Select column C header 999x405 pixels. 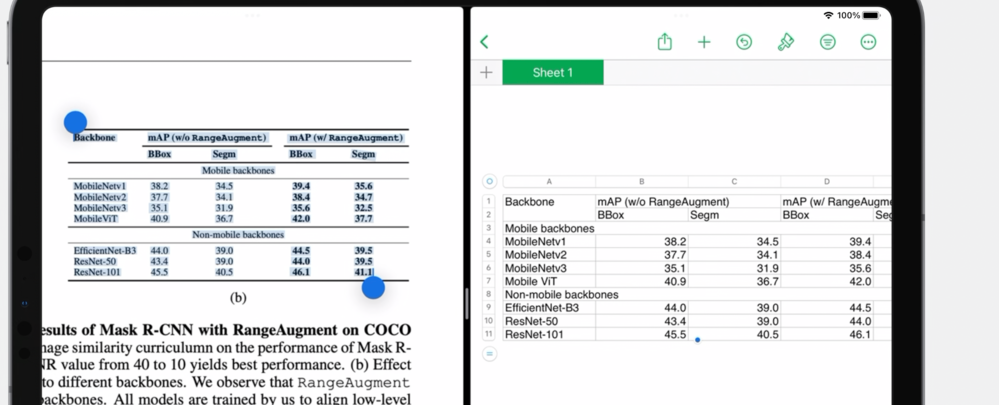pos(734,181)
